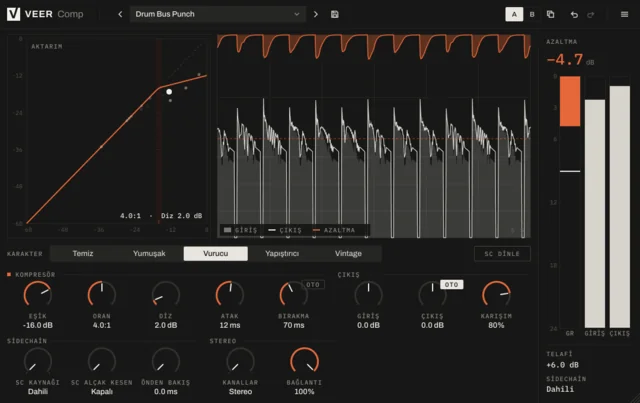
Task: Undo last change
Action: [x=574, y=15]
